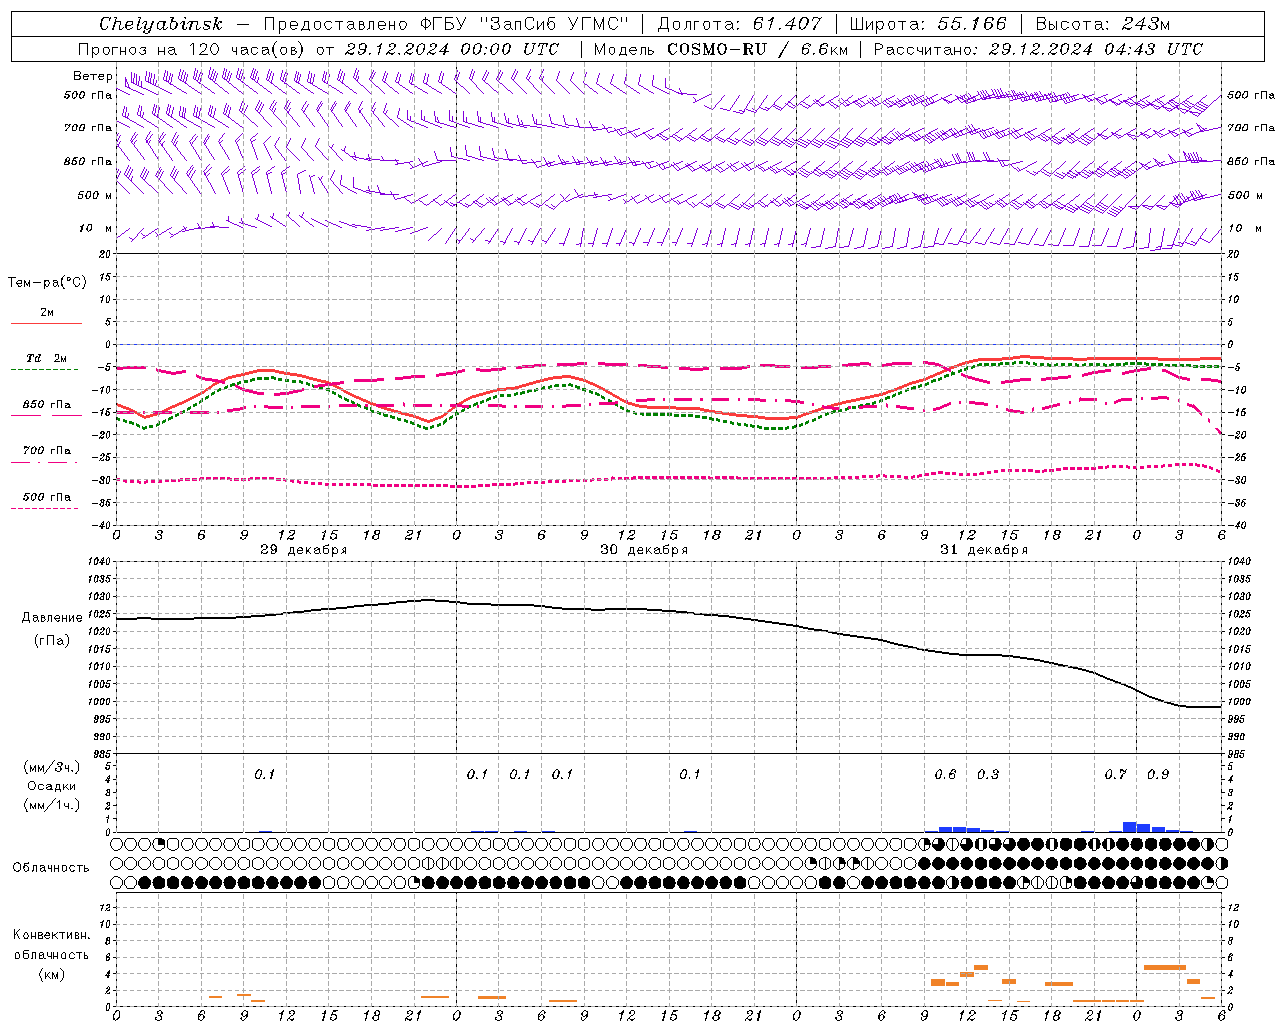This screenshot has height=1024, width=1280.
Task: Click the 'Ветер' wind panel label
Action: pyautogui.click(x=91, y=76)
